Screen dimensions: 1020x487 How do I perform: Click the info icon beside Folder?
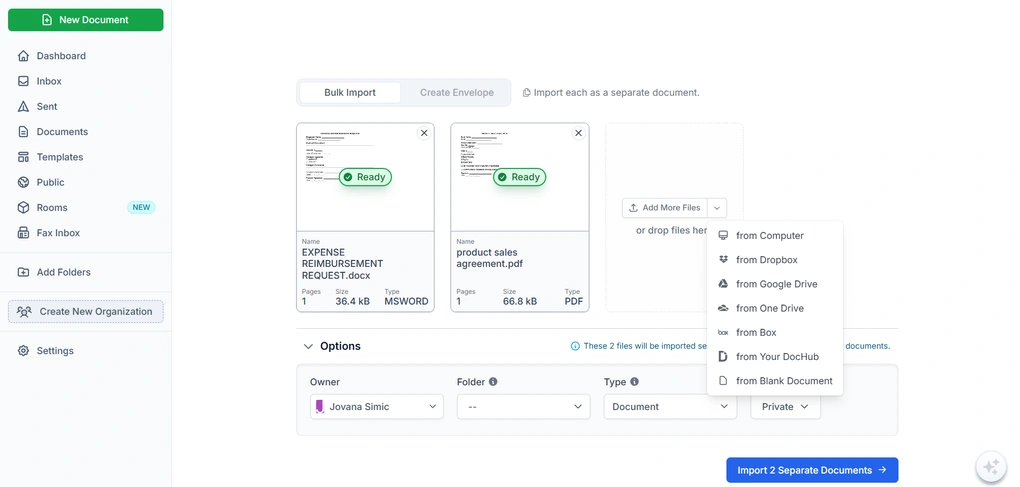click(493, 382)
